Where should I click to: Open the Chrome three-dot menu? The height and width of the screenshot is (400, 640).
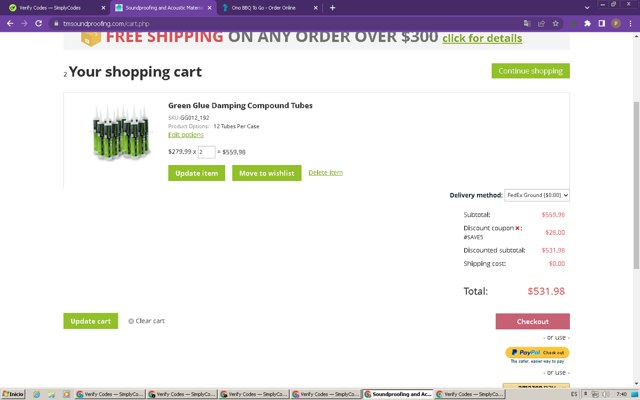tap(630, 24)
